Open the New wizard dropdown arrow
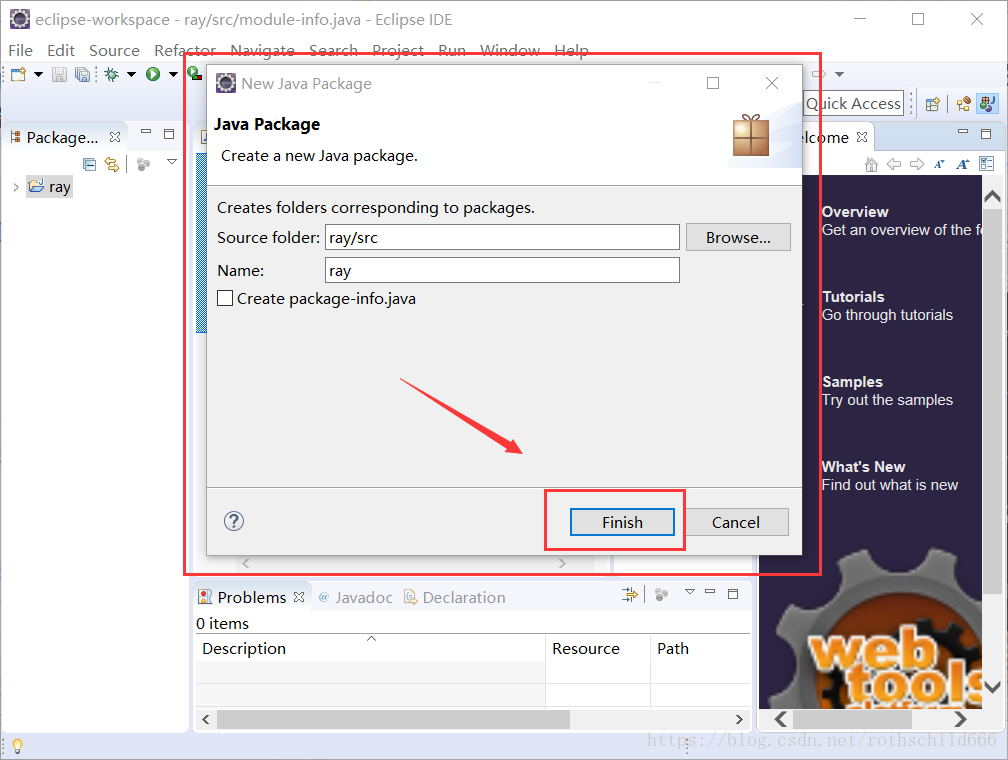 point(39,75)
